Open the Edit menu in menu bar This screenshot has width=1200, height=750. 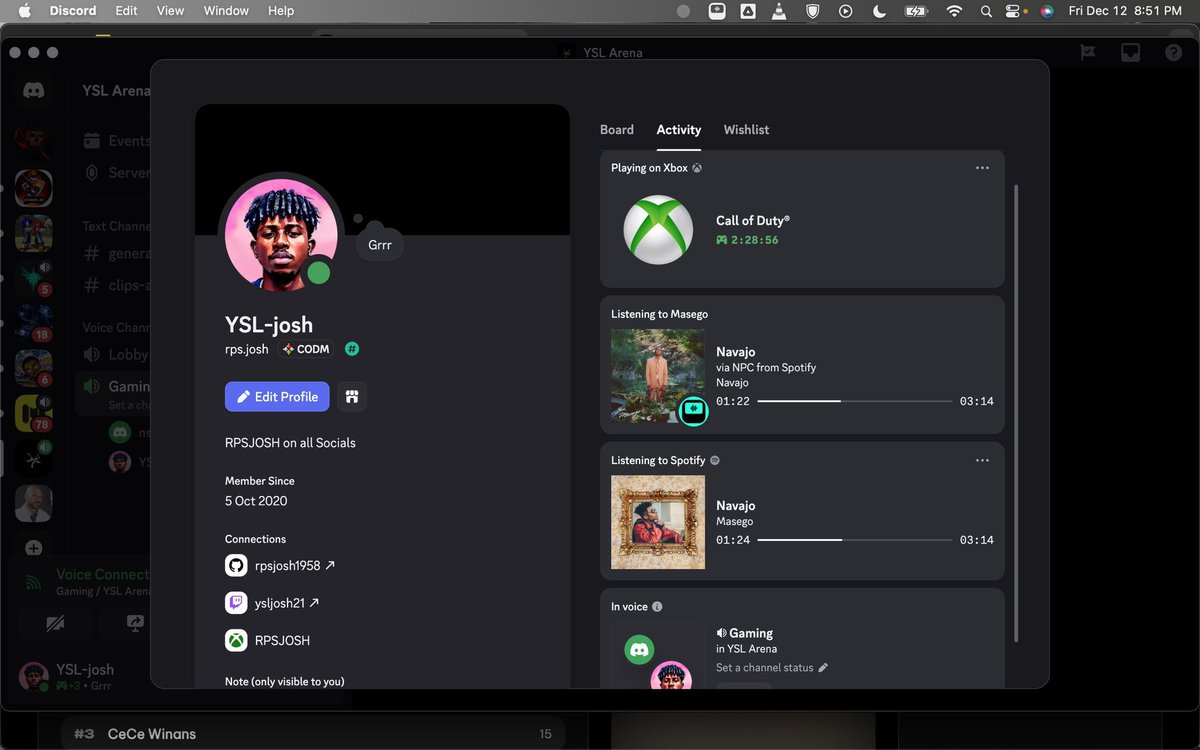[x=126, y=11]
